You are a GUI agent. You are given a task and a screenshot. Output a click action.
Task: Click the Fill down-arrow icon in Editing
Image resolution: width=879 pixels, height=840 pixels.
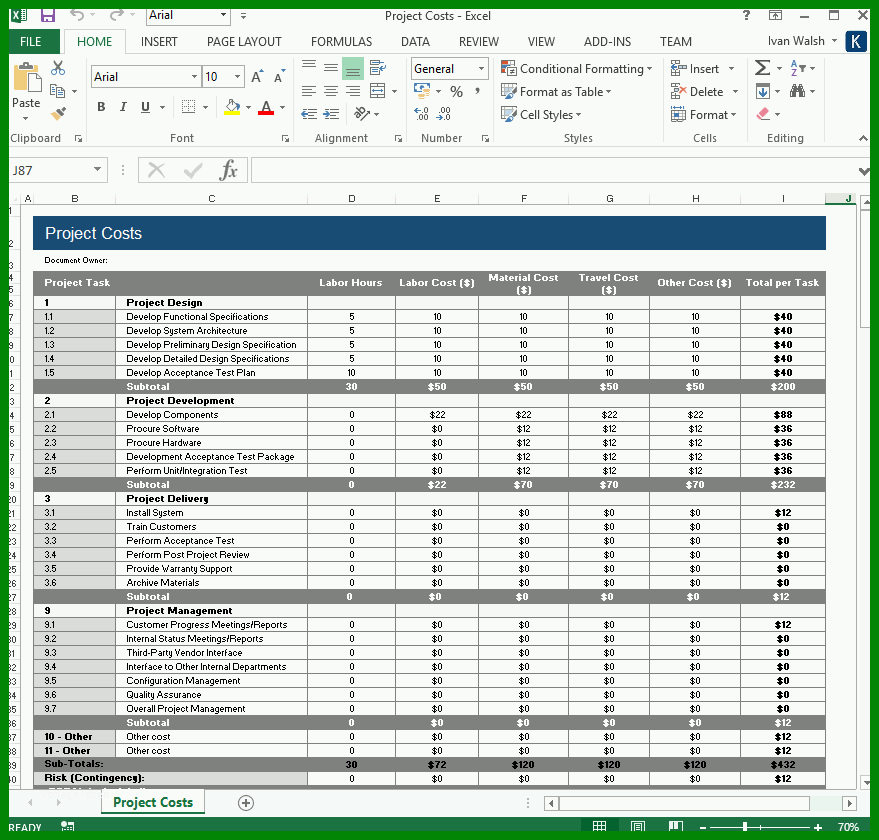763,91
